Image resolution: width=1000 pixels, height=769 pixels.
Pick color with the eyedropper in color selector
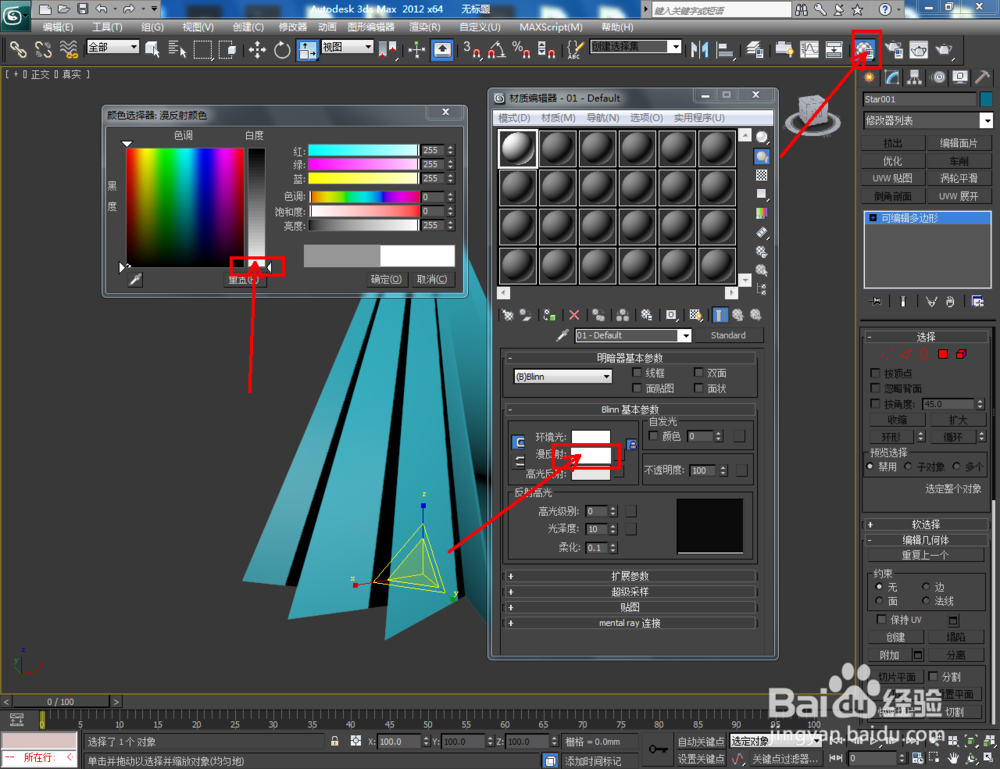pyautogui.click(x=135, y=279)
